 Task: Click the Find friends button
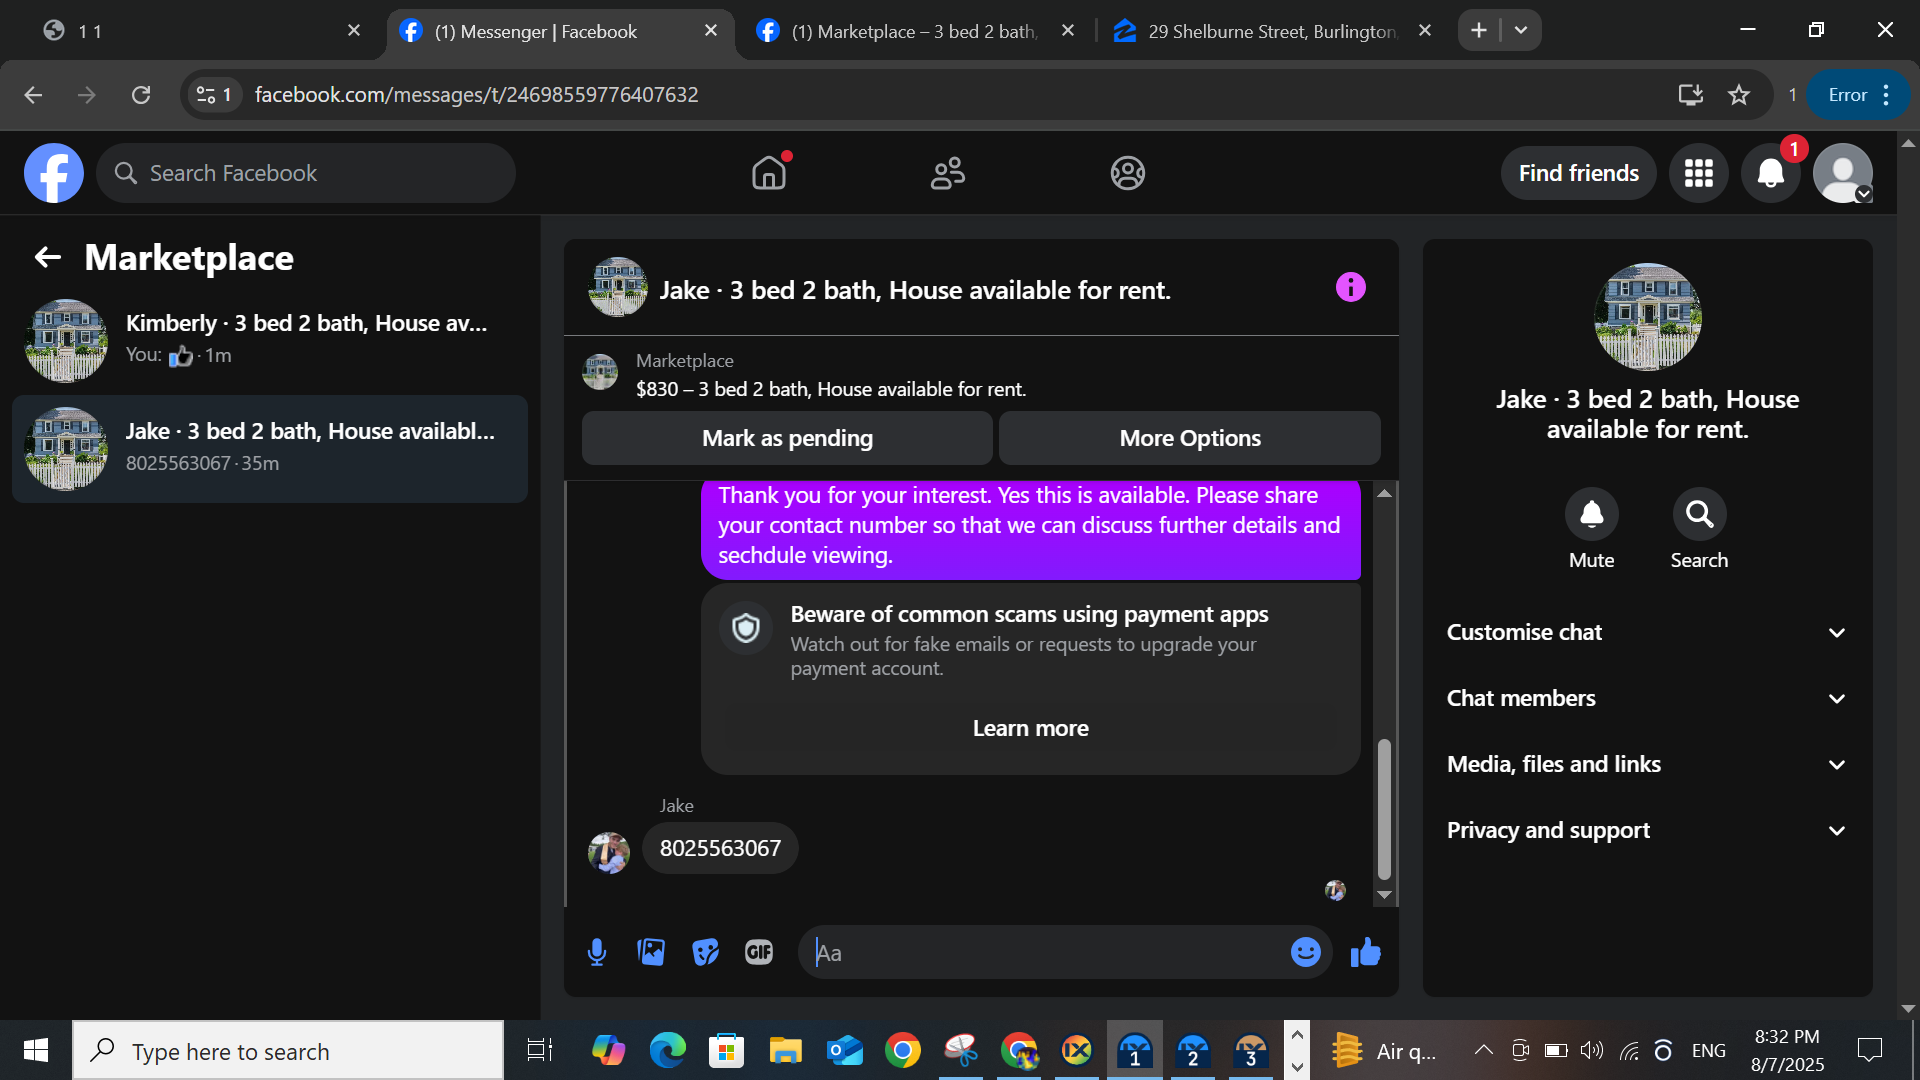[1579, 173]
